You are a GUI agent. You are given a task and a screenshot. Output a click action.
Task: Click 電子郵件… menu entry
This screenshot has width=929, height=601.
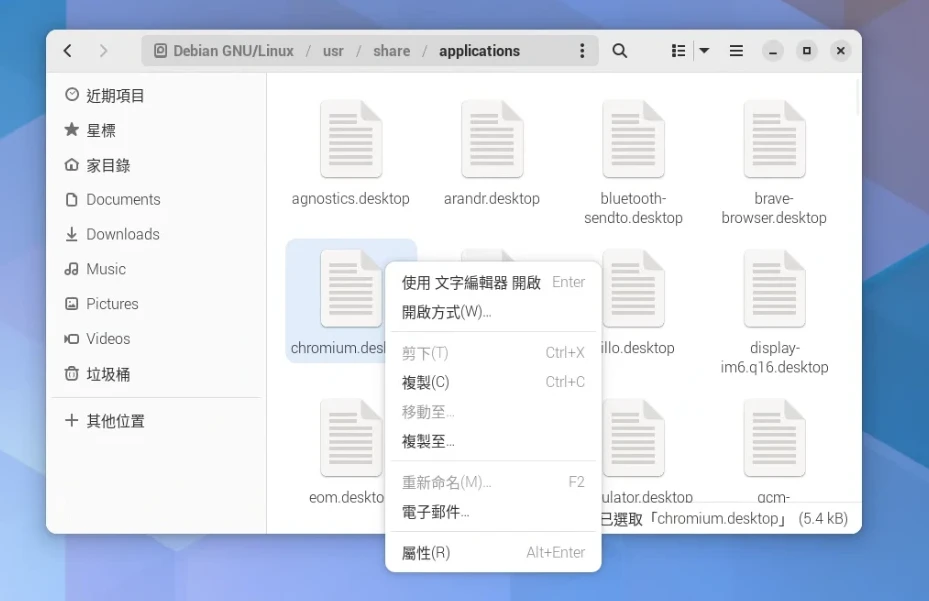[435, 512]
